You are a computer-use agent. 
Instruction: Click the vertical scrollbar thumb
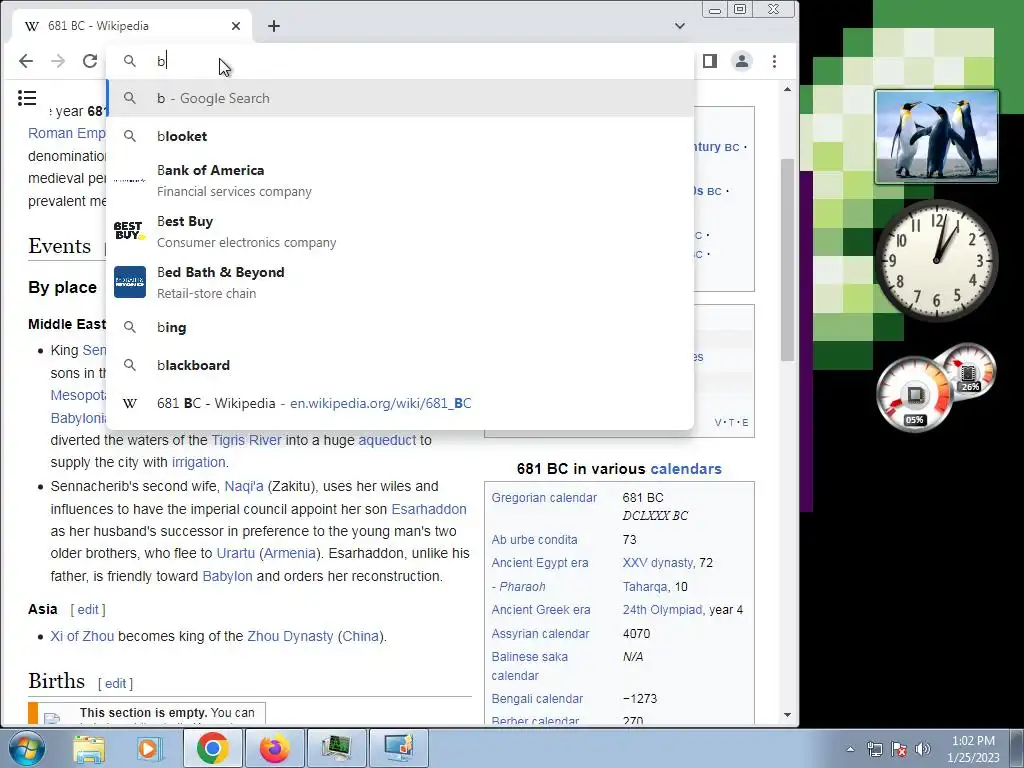[x=788, y=259]
